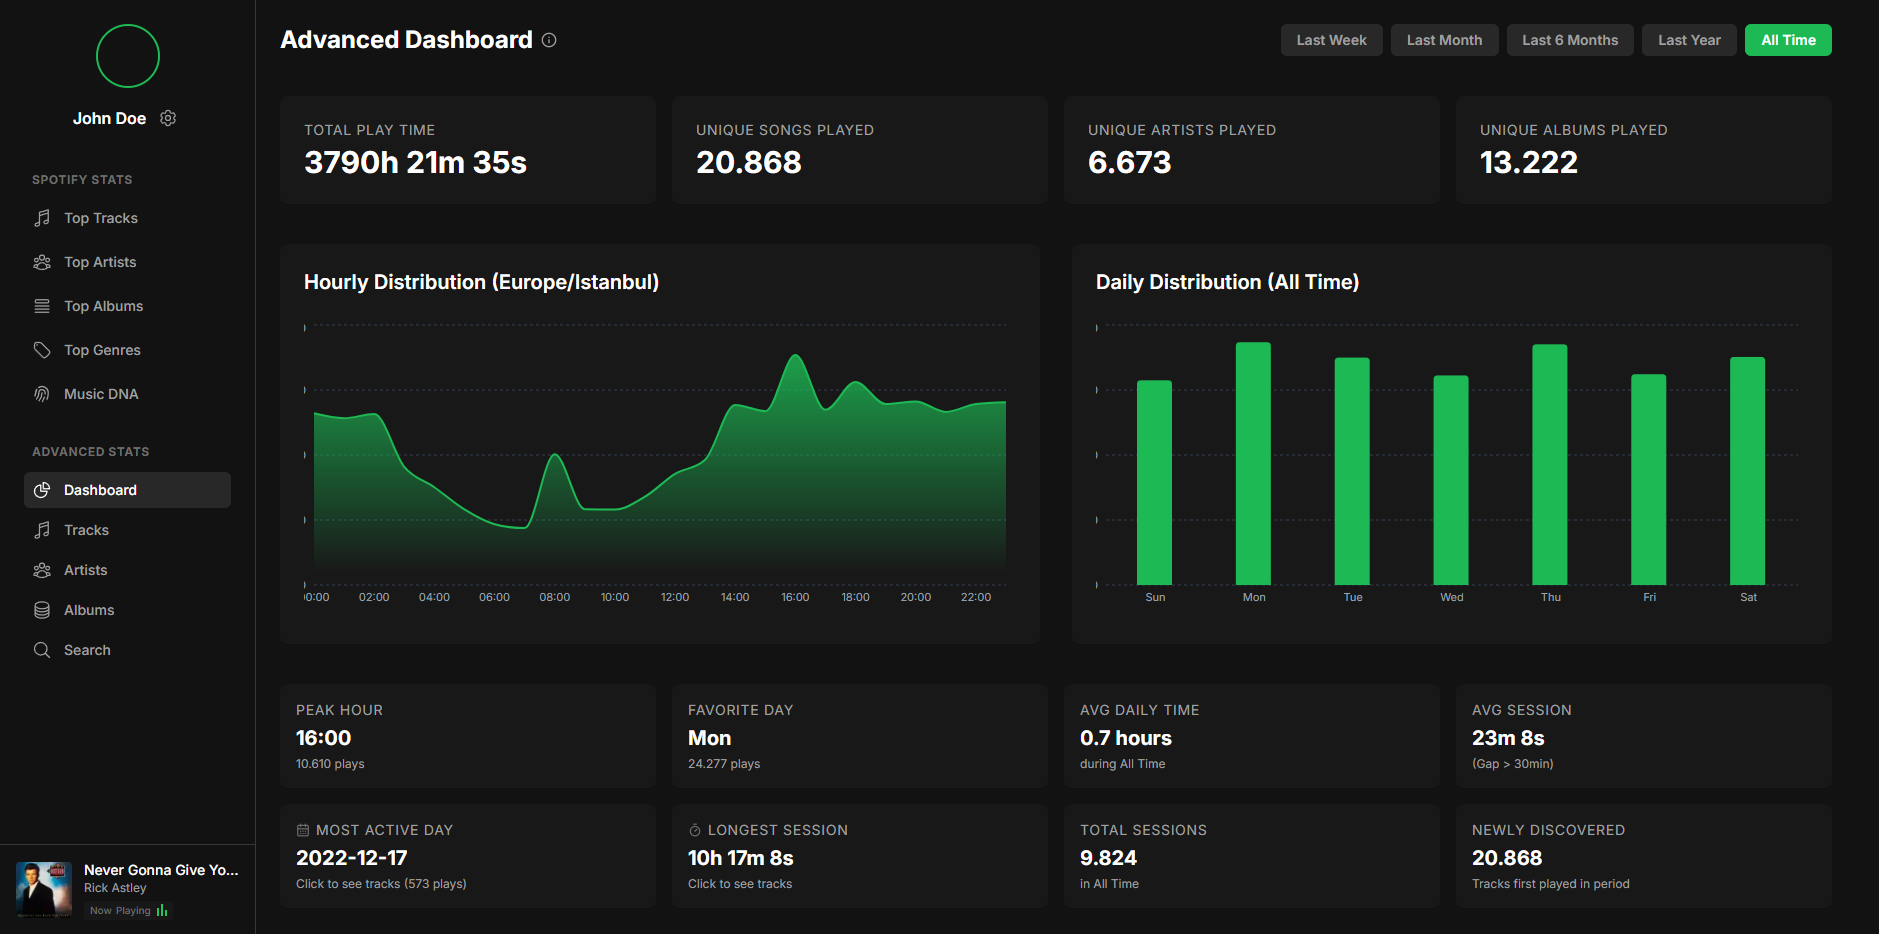Click Most Active Day card to see tracks
This screenshot has height=934, width=1879.
point(467,856)
